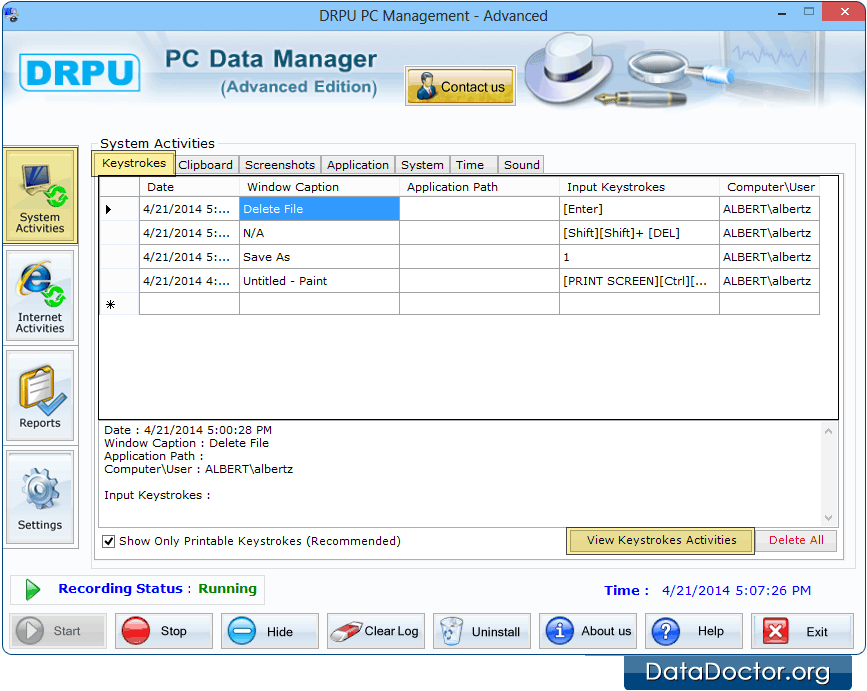Viewport: 867px width, 691px height.
Task: Select the Untitled - Paint row cell
Action: tap(319, 281)
